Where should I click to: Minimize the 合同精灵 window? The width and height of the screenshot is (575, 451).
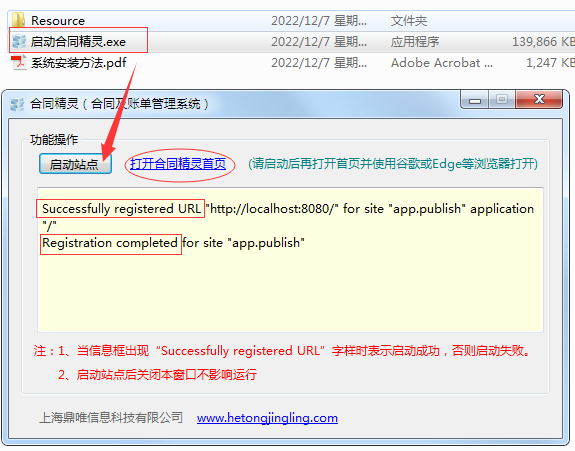point(475,99)
